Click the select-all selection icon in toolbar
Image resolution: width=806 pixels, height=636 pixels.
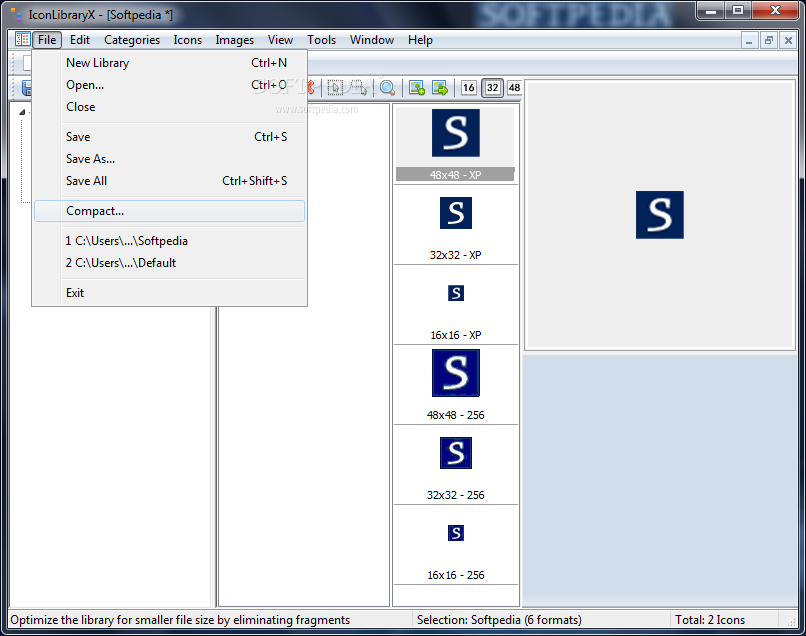pos(335,88)
